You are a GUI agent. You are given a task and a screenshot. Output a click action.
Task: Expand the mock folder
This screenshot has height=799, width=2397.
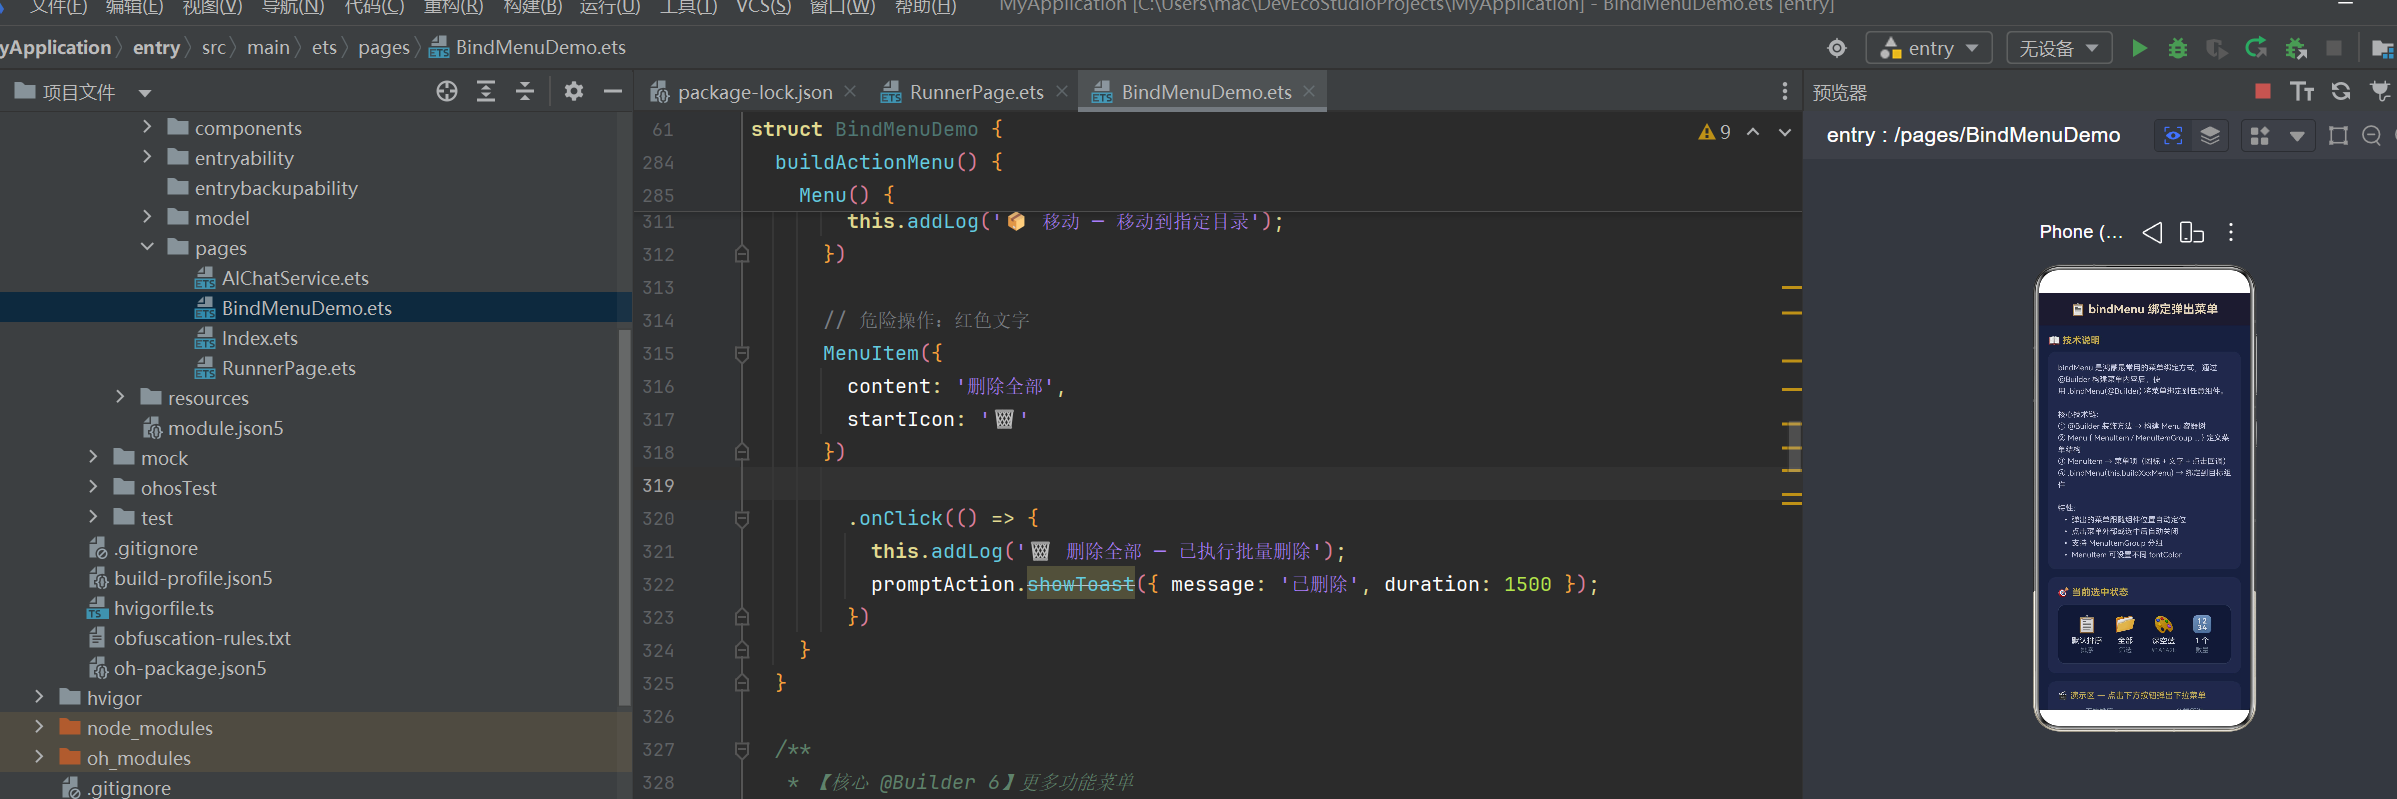coord(93,457)
